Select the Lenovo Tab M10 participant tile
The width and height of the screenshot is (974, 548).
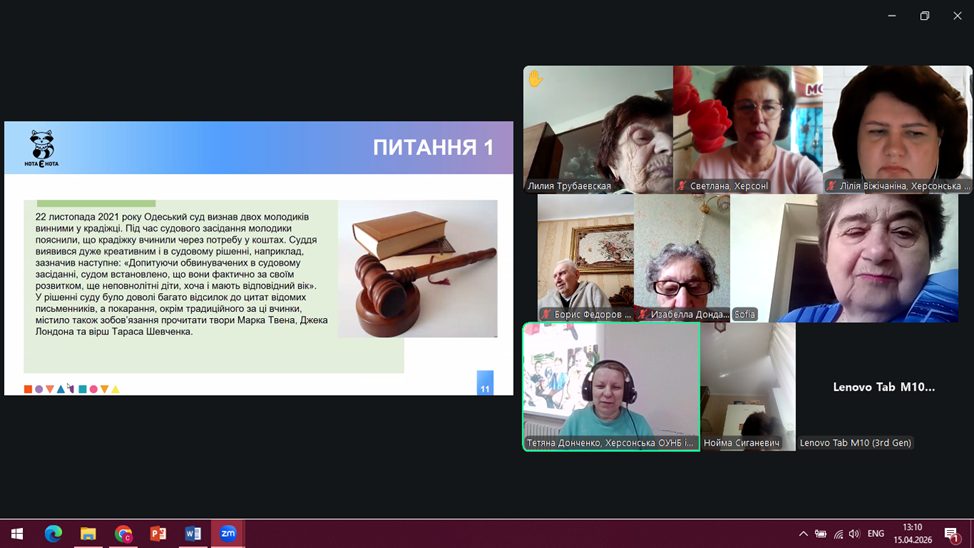click(884, 386)
